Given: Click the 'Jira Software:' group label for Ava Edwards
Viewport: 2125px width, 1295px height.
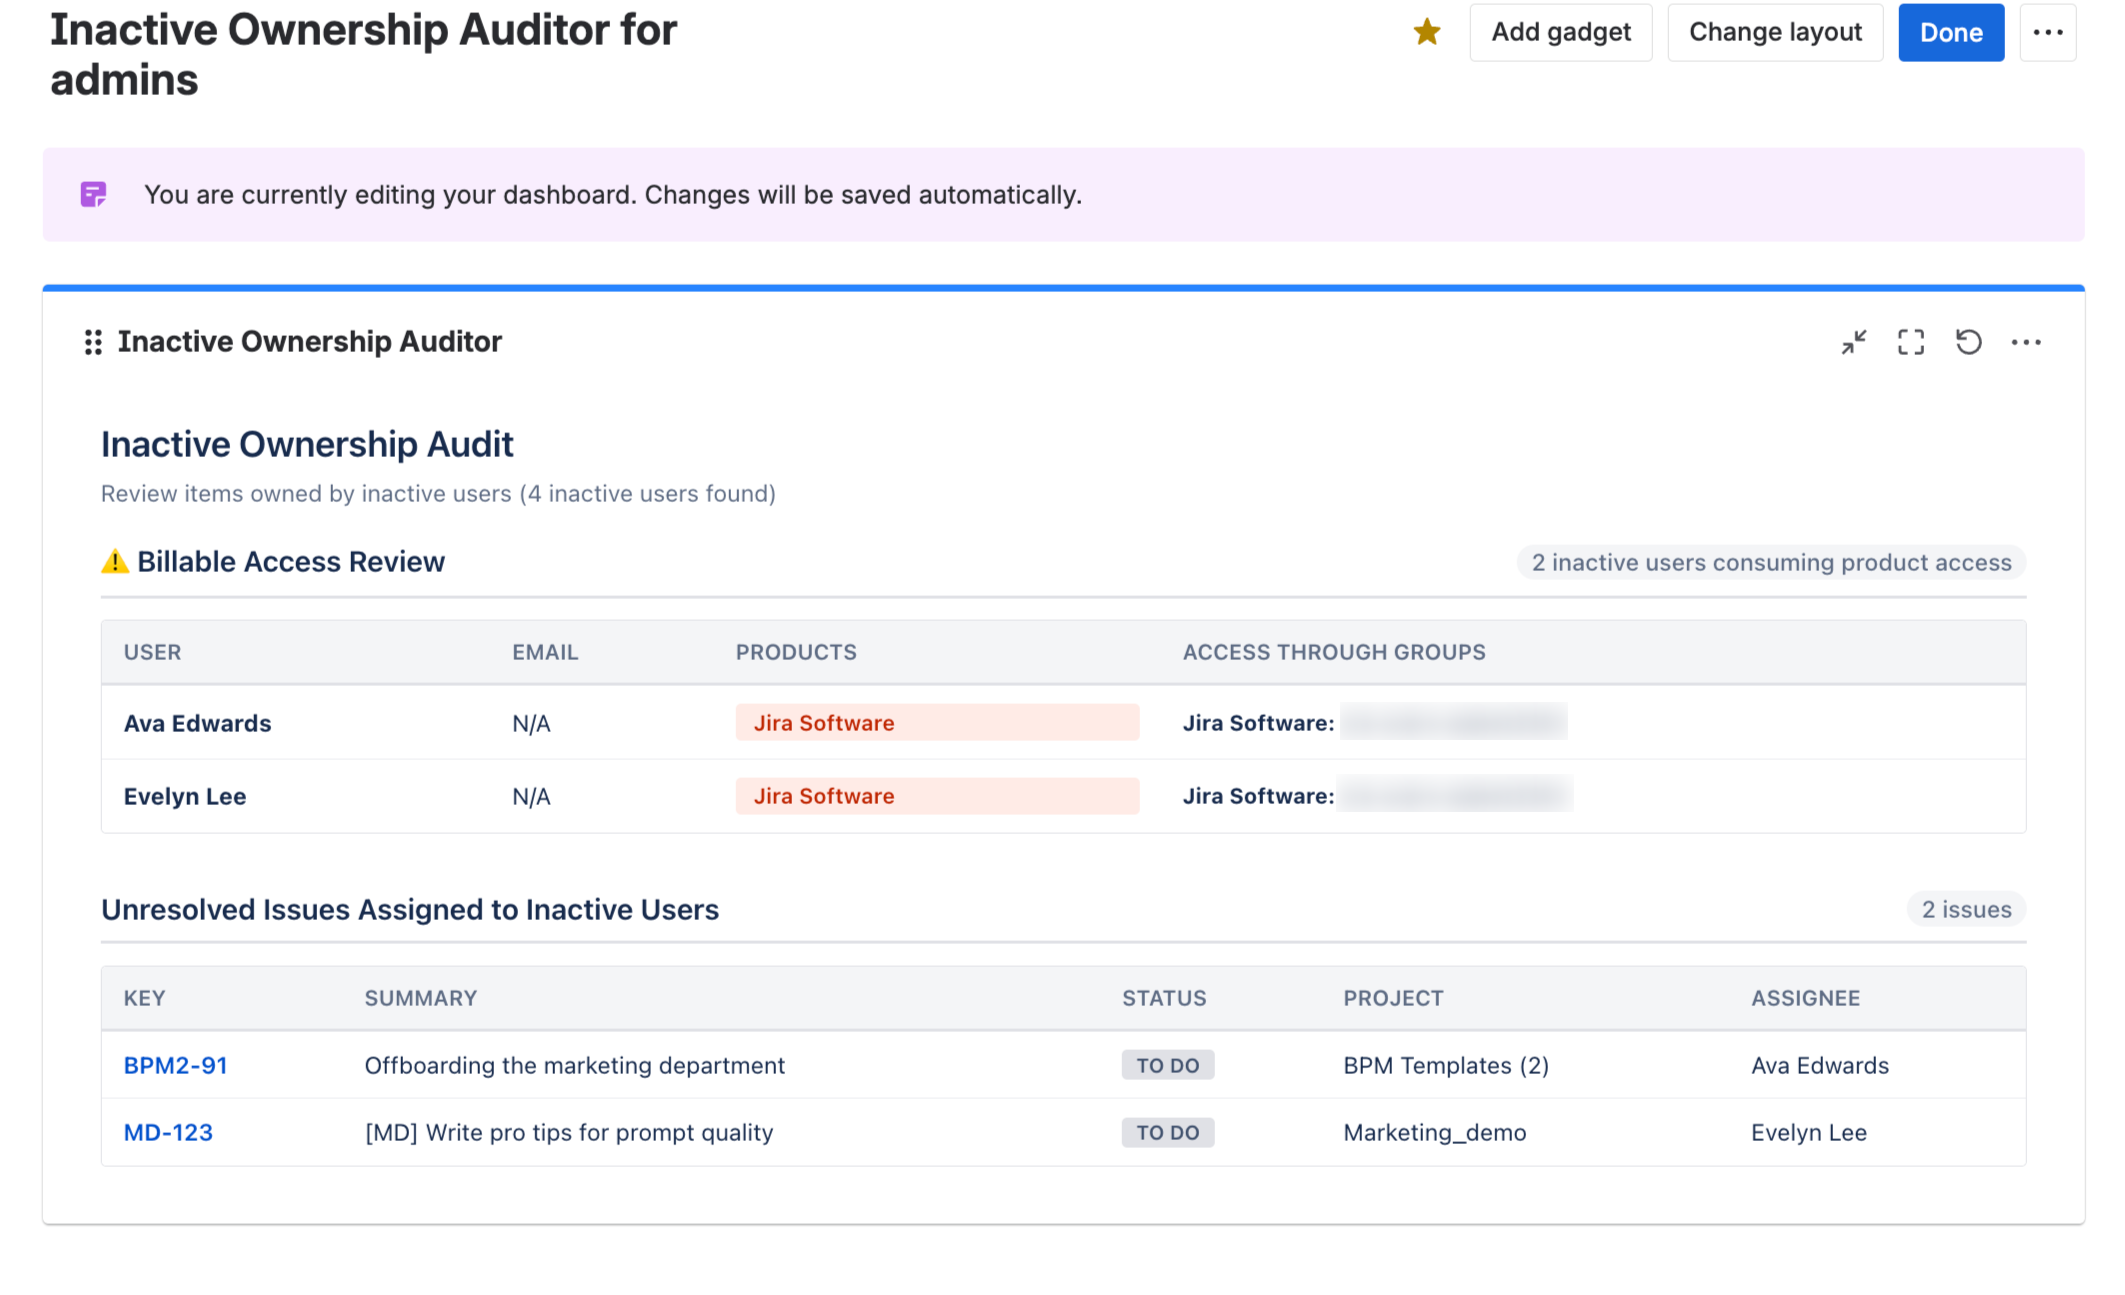Looking at the screenshot, I should [1258, 723].
